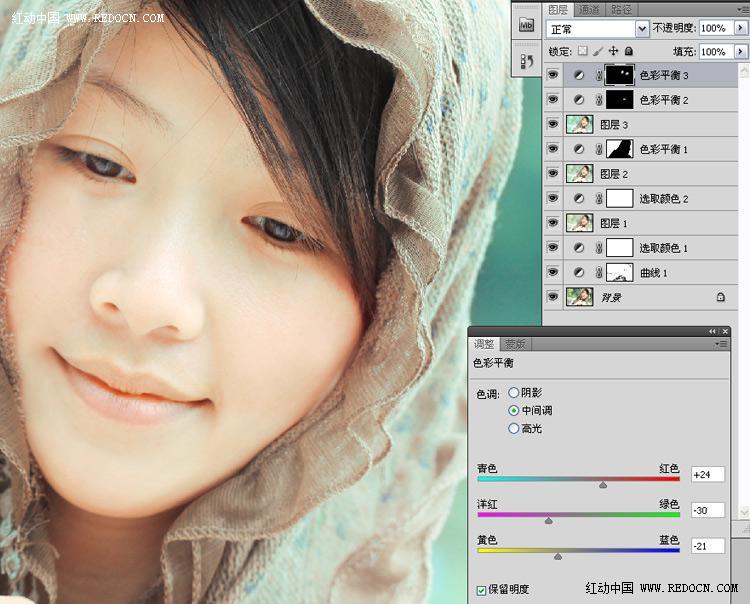Screen dimensions: 750x604
Task: Hide the 选取颜色 2 layer
Action: coord(553,198)
